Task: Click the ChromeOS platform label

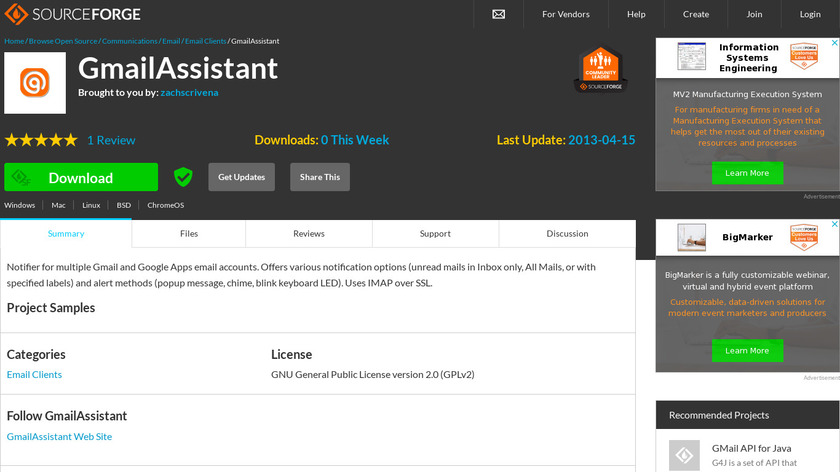Action: pos(166,205)
